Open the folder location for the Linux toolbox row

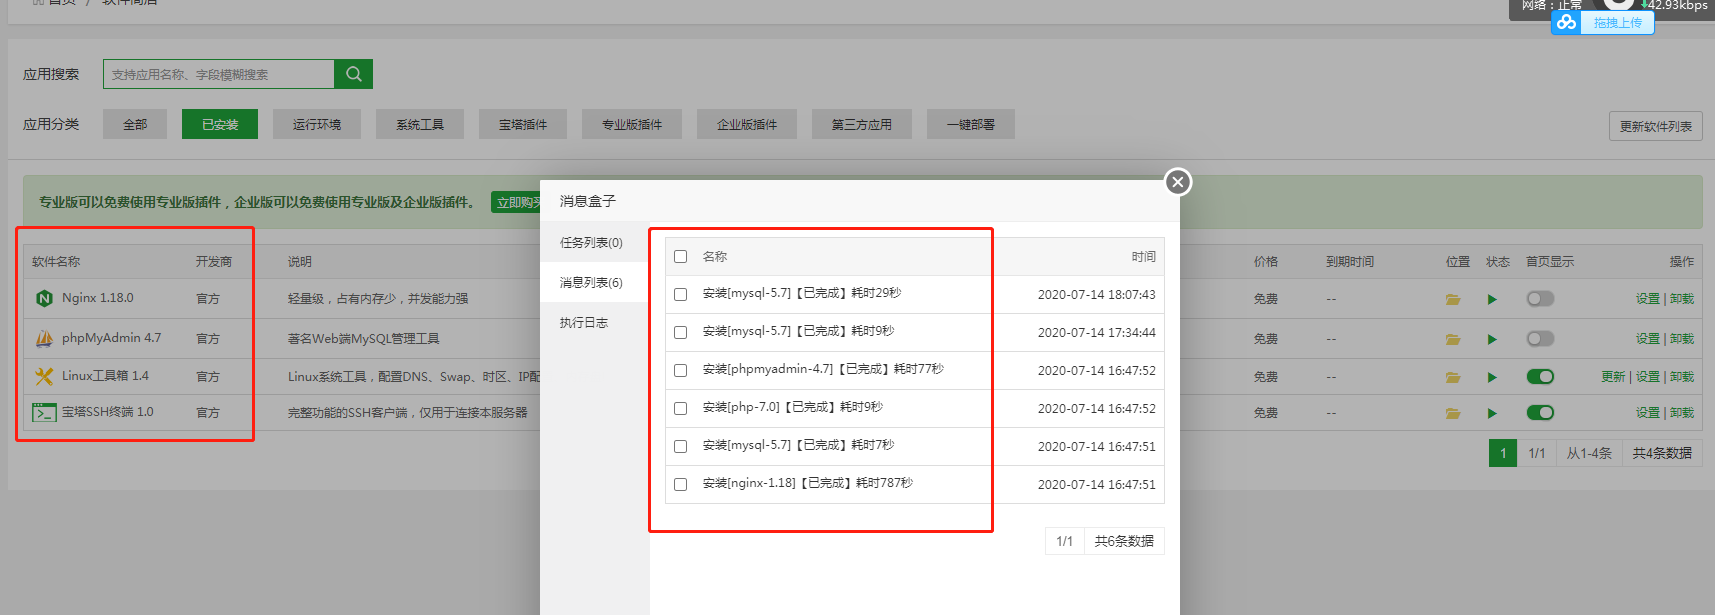pyautogui.click(x=1453, y=377)
